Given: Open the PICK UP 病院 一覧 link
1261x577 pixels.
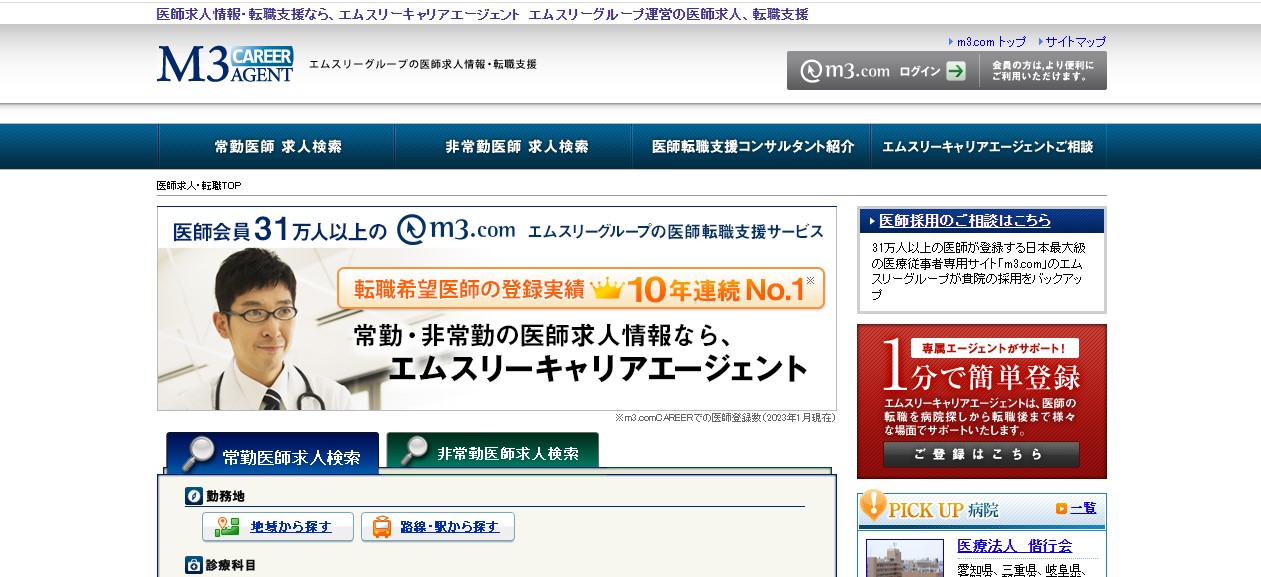Looking at the screenshot, I should 1083,508.
